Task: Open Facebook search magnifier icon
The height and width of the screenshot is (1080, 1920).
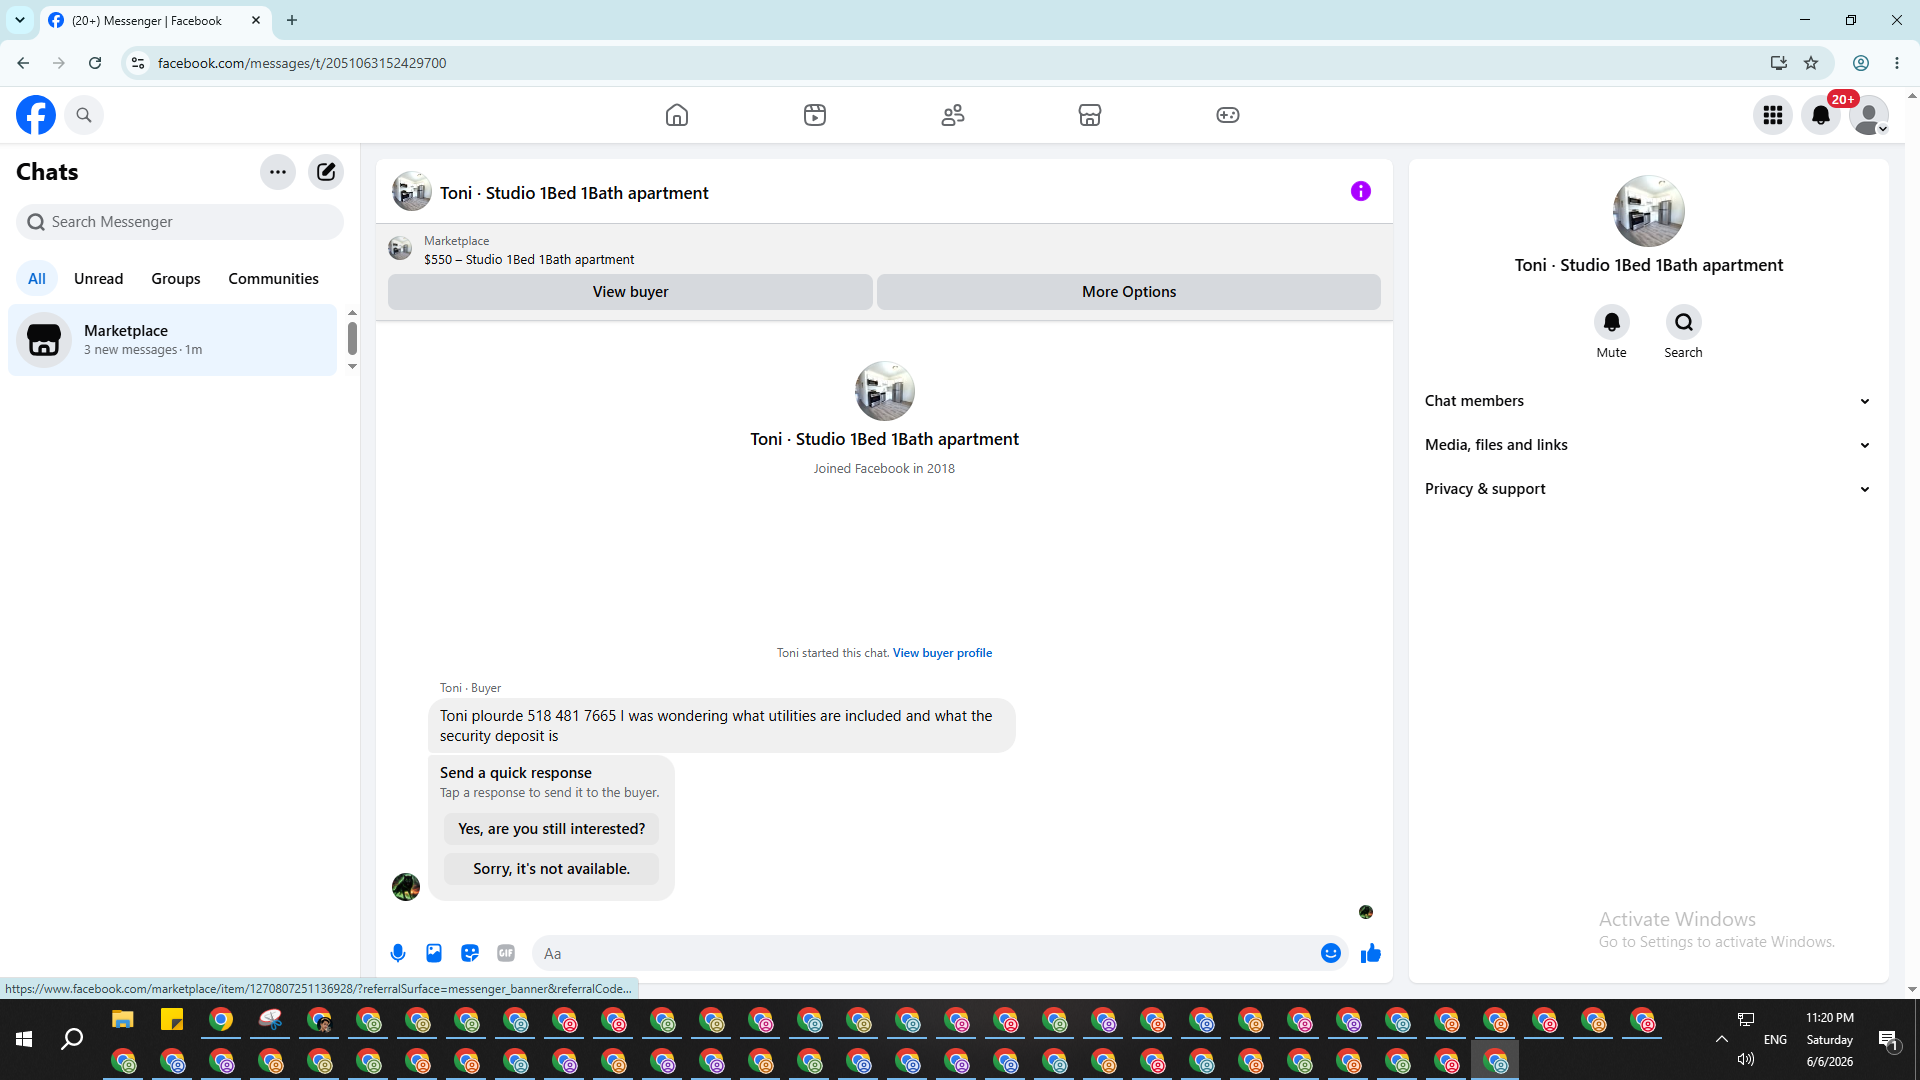Action: (x=84, y=115)
